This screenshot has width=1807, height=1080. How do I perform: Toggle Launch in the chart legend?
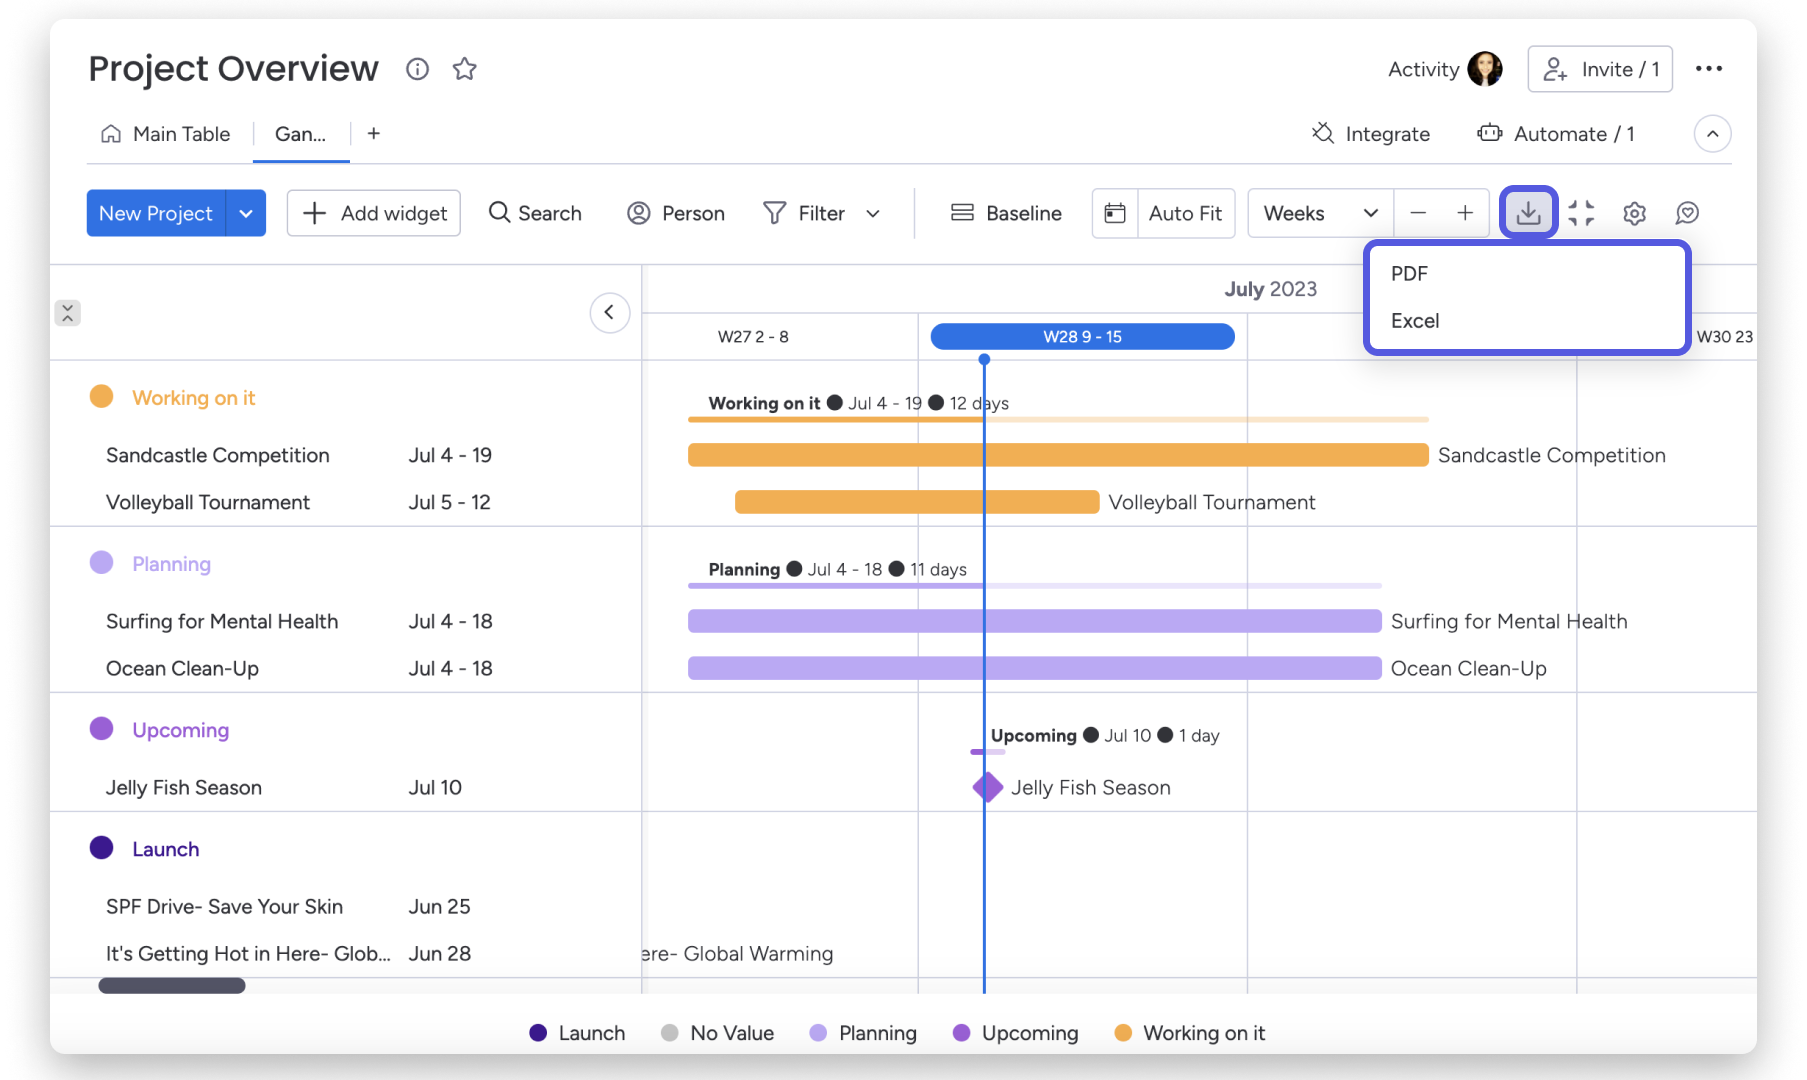point(577,1033)
